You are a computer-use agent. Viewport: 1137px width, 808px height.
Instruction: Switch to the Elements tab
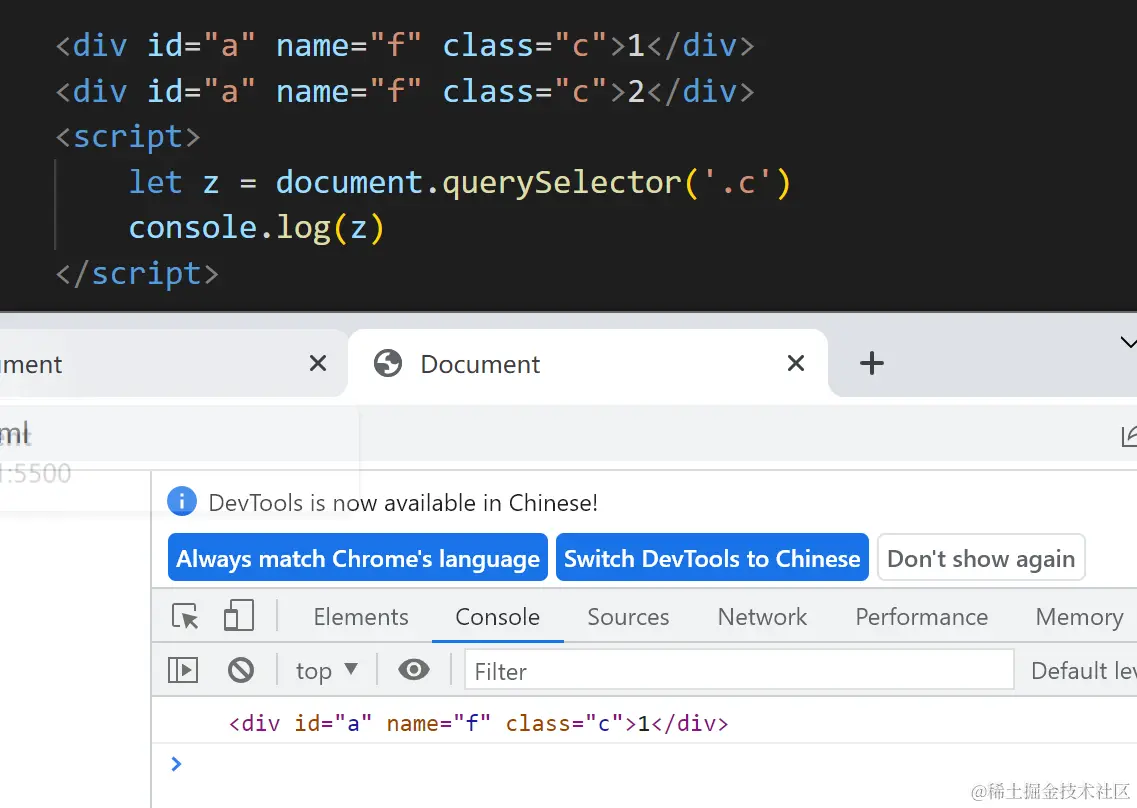[x=361, y=617]
